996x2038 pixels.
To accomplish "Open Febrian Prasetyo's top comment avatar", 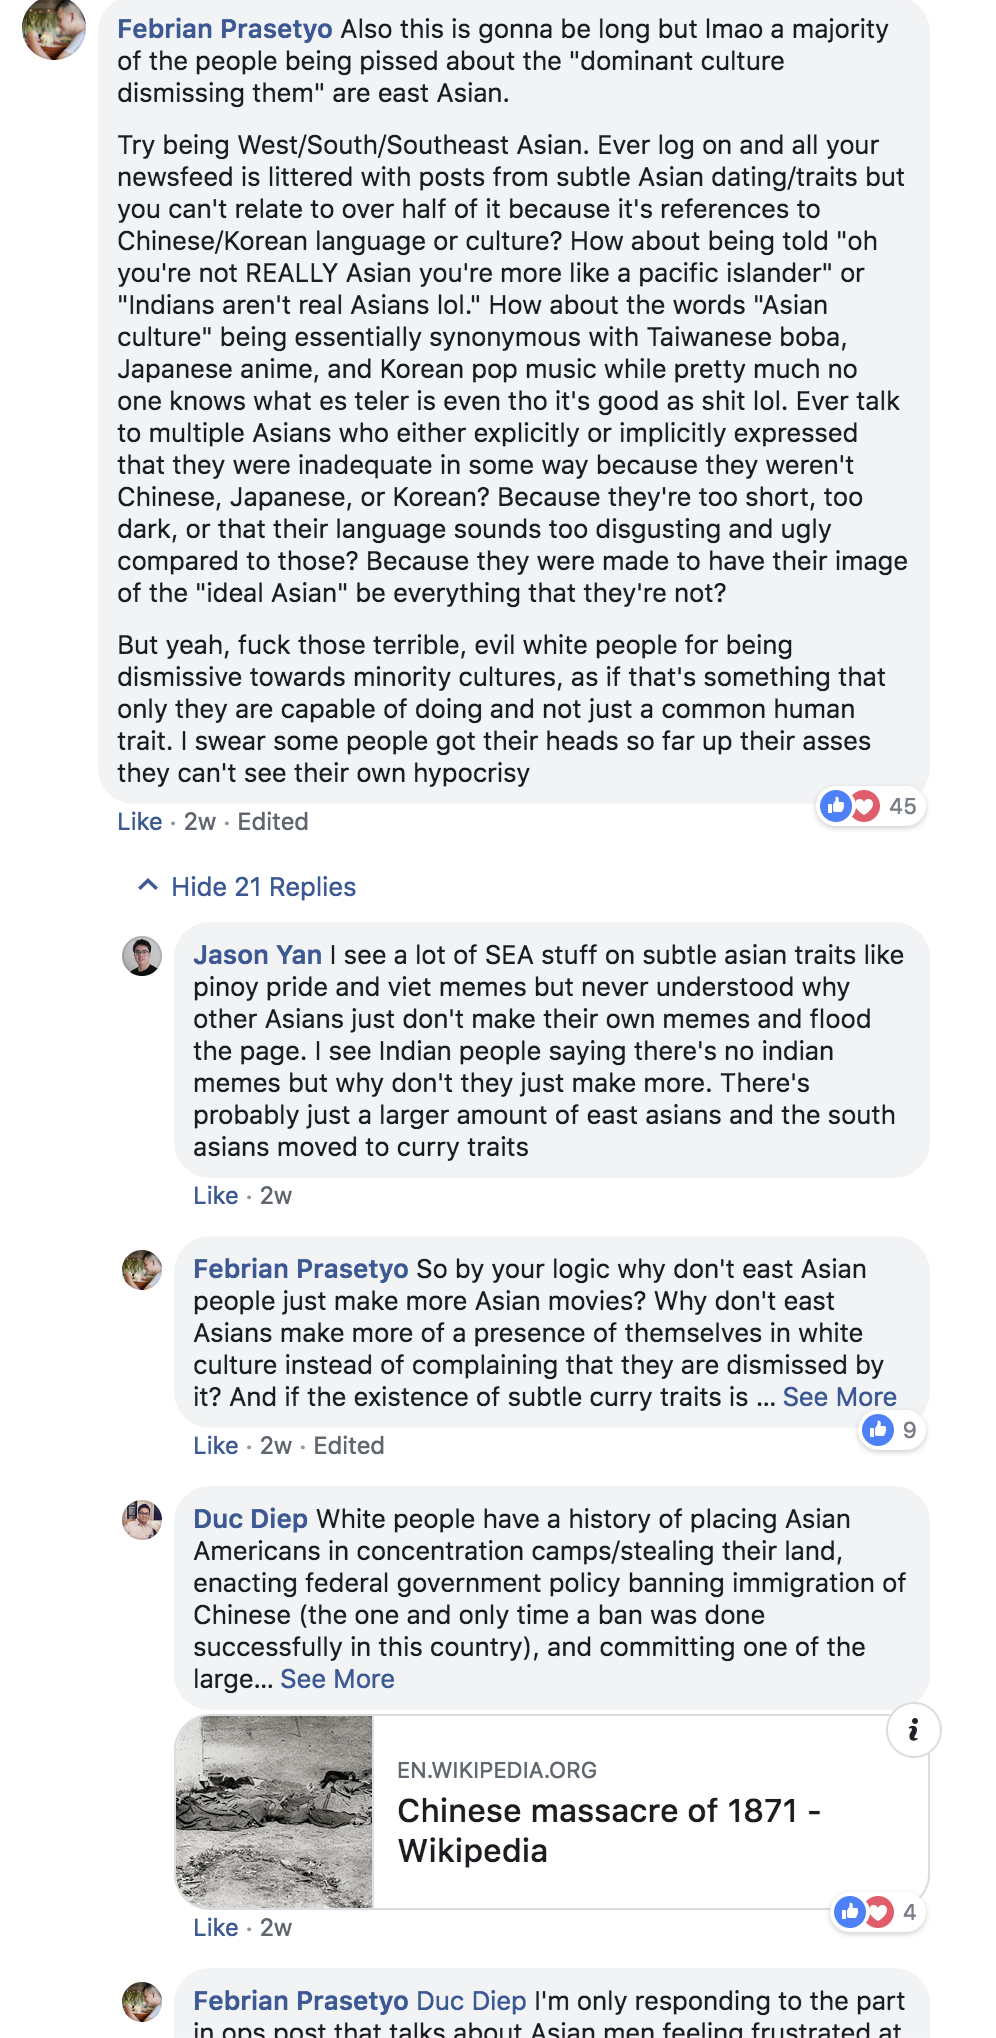I will click(54, 28).
